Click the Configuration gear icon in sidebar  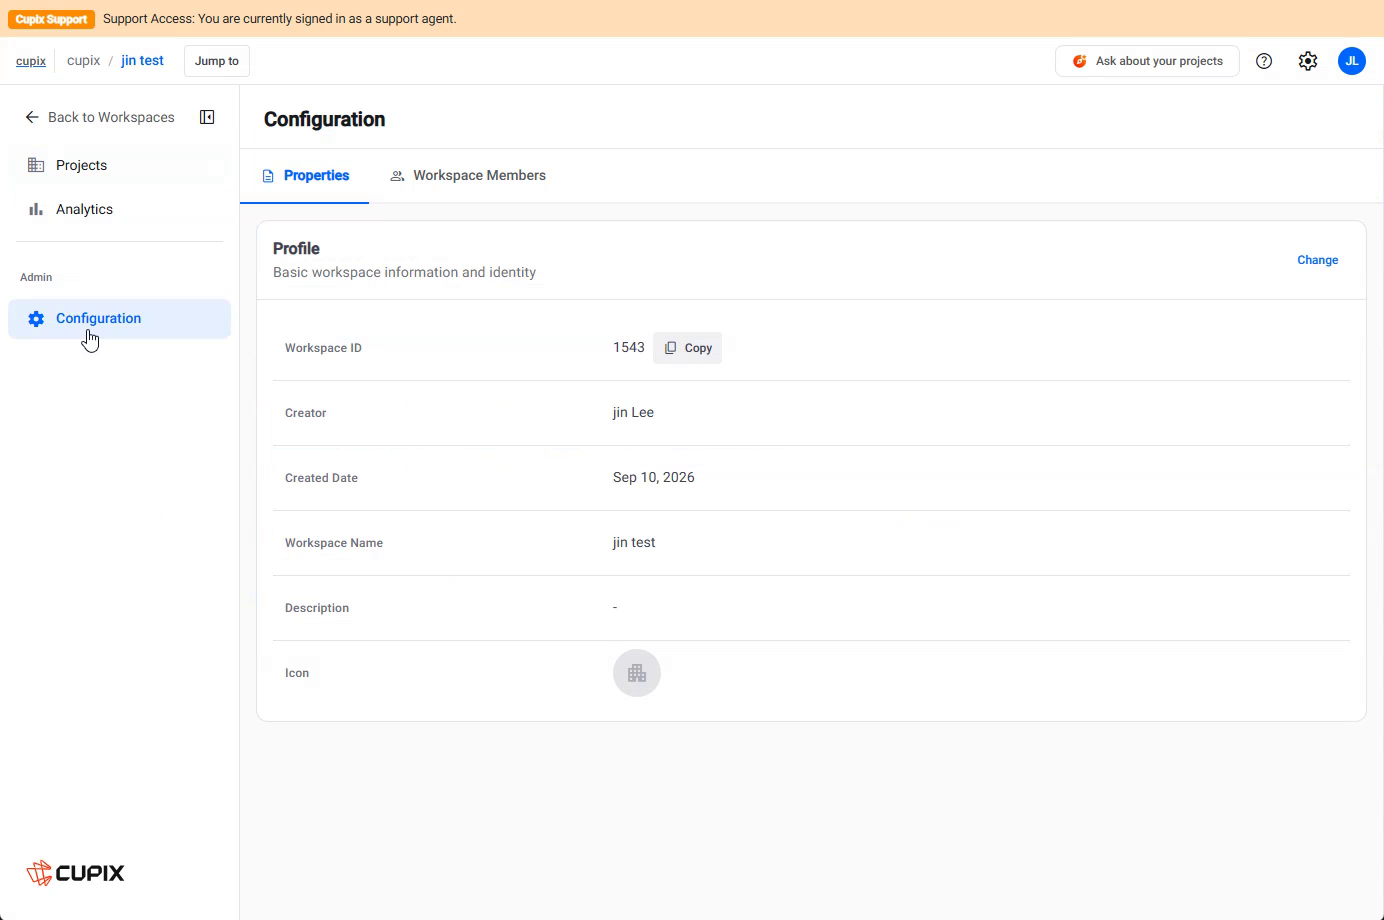(36, 319)
